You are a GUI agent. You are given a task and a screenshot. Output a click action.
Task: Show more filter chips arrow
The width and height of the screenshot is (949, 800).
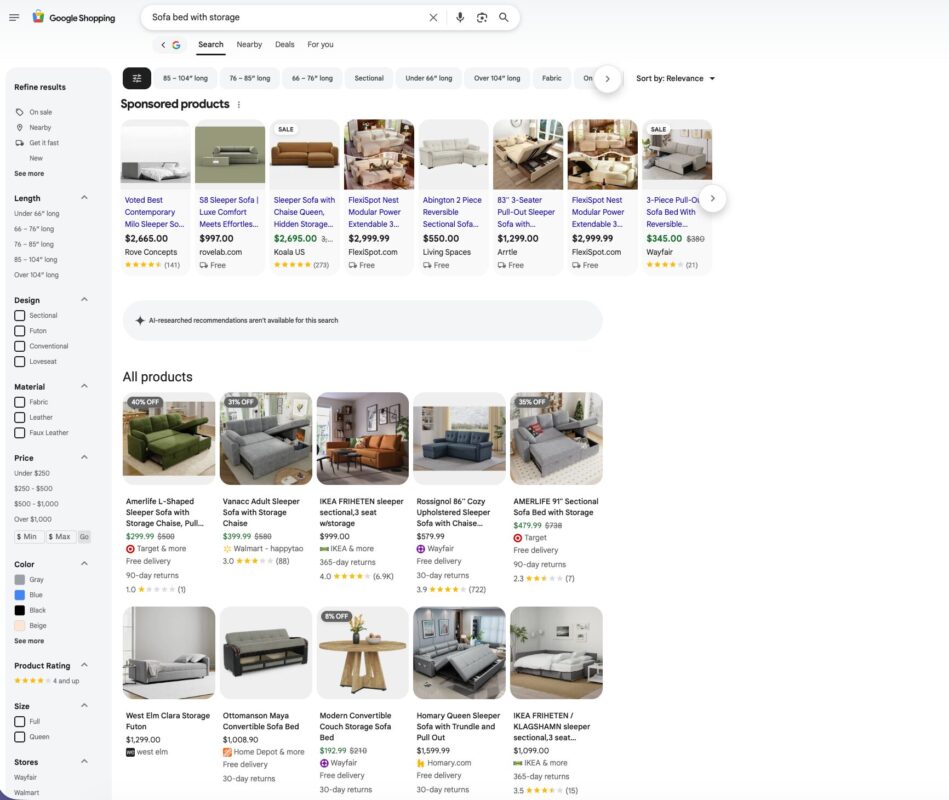tap(608, 79)
